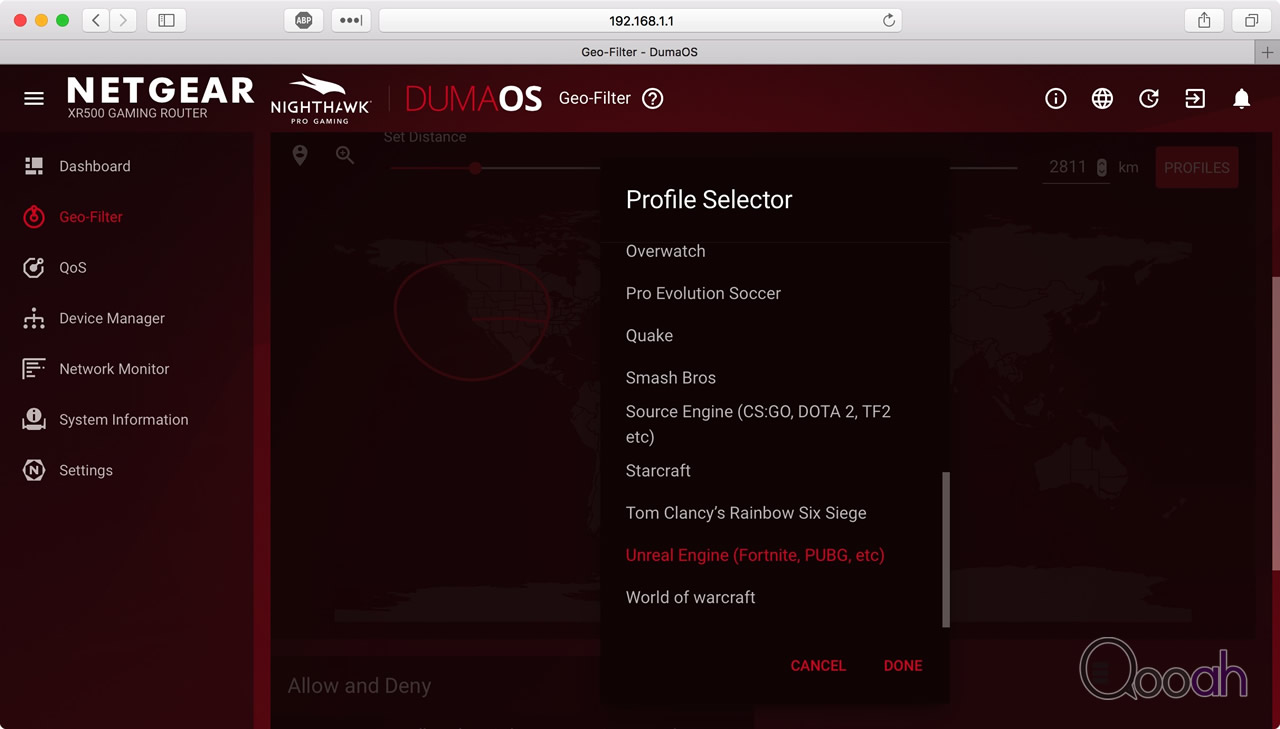Click the PROFILES button
The image size is (1280, 729).
1197,167
